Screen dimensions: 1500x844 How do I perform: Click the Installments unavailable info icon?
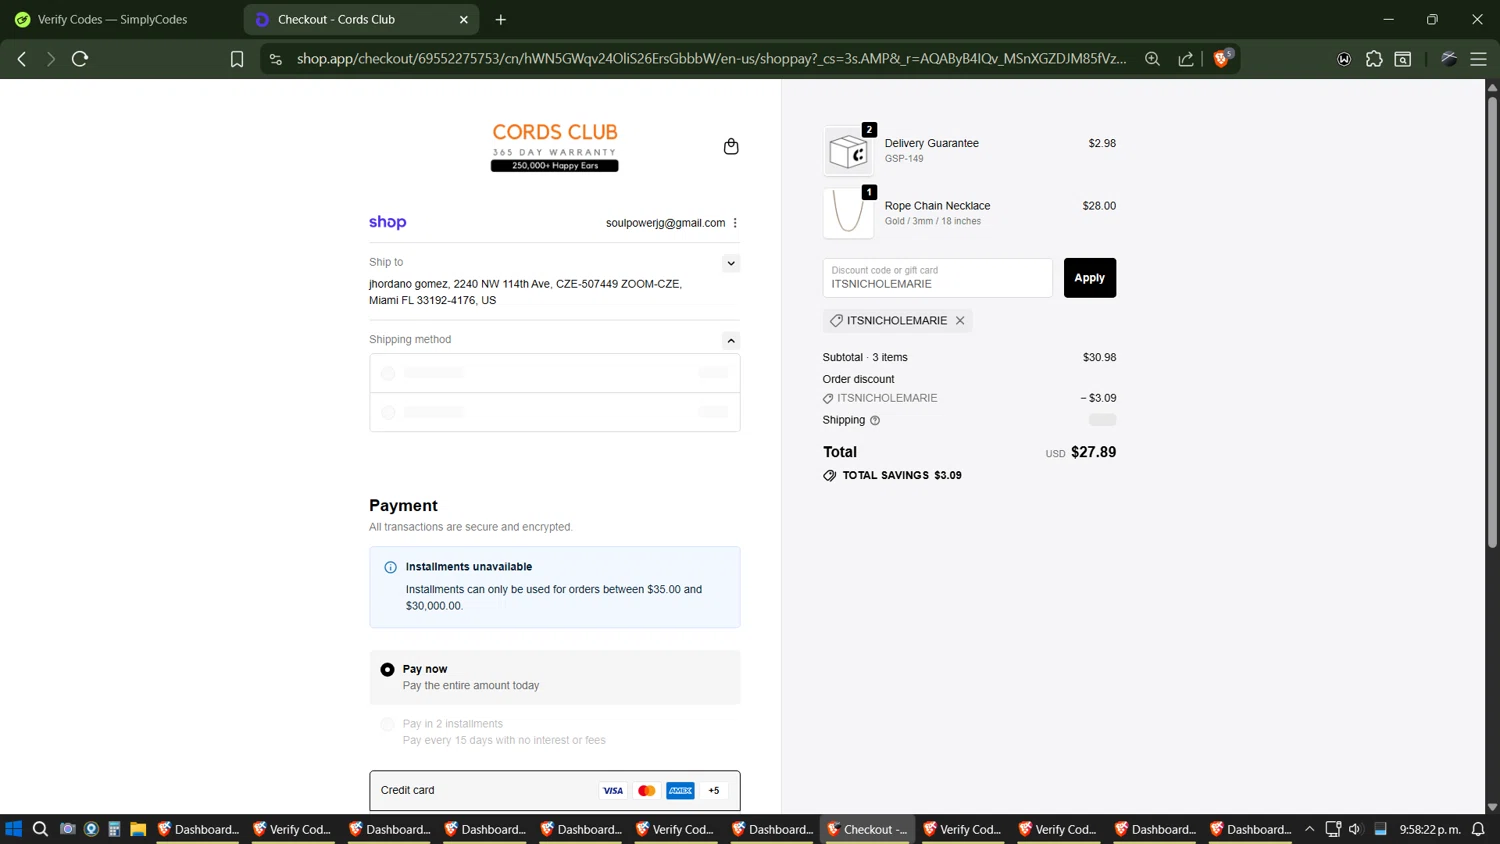coord(391,567)
